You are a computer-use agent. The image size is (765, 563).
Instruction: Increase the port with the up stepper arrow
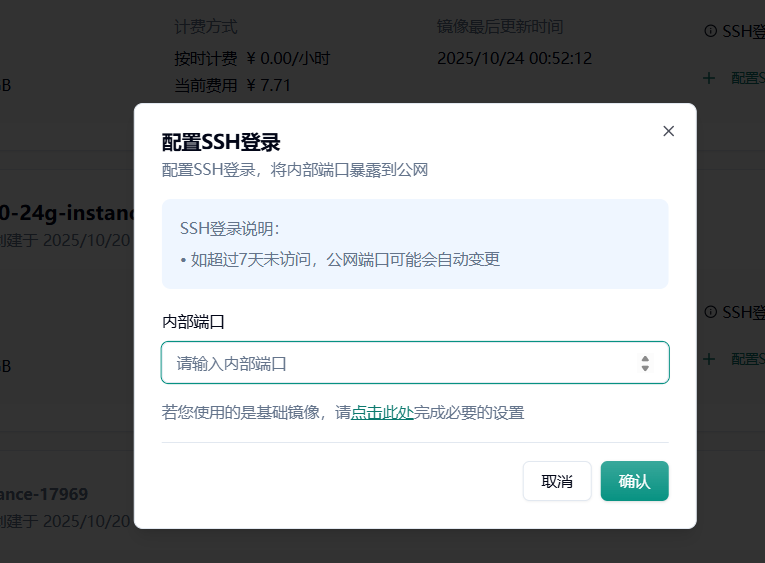pos(645,358)
